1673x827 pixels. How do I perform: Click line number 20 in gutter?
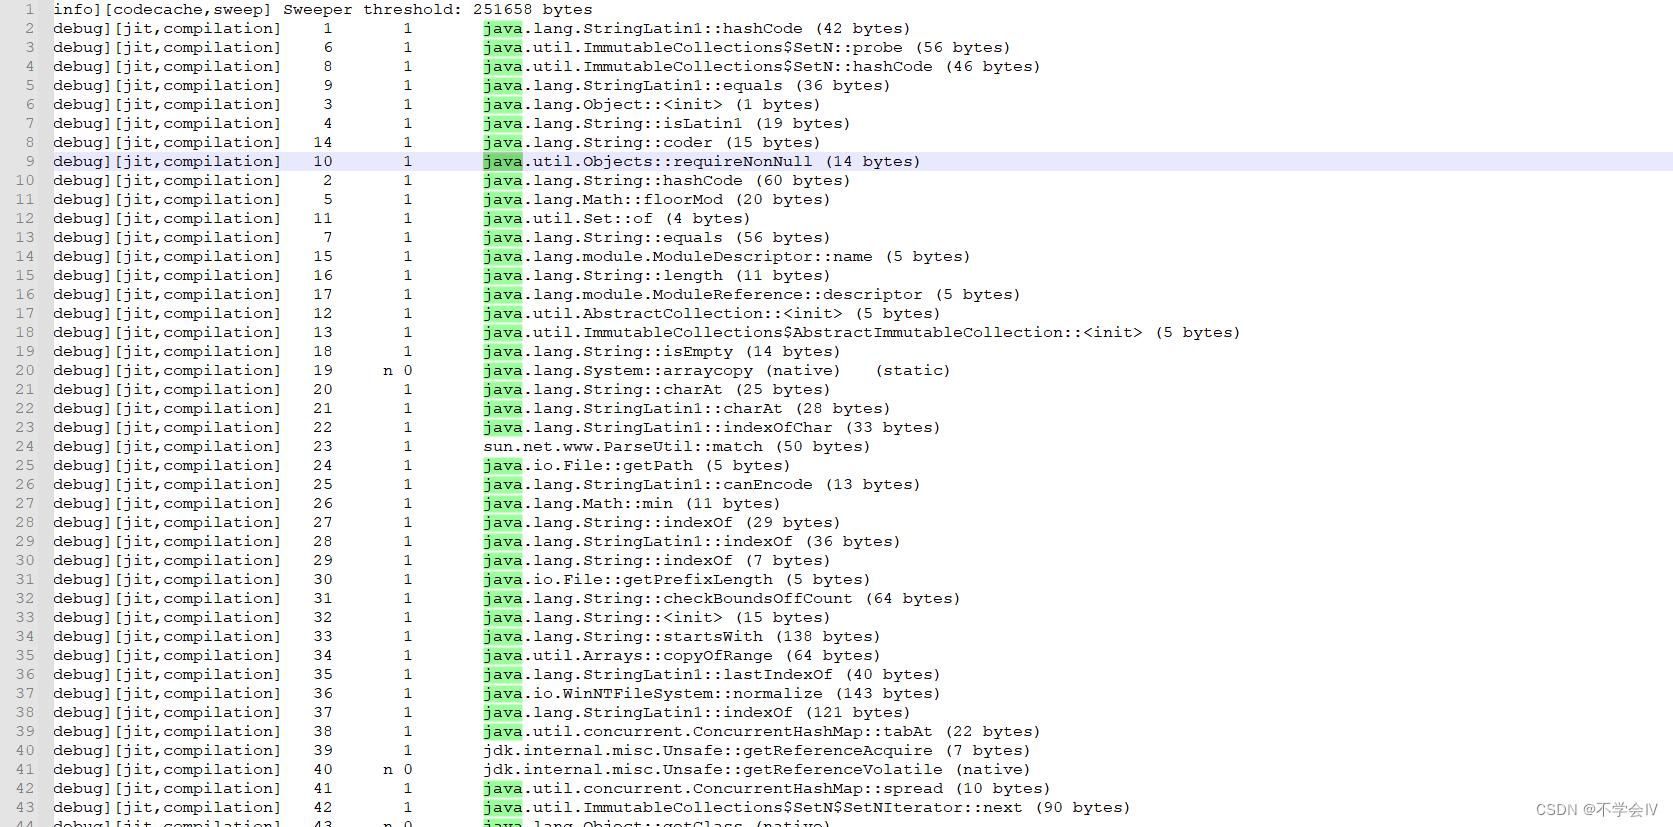[x=25, y=370]
